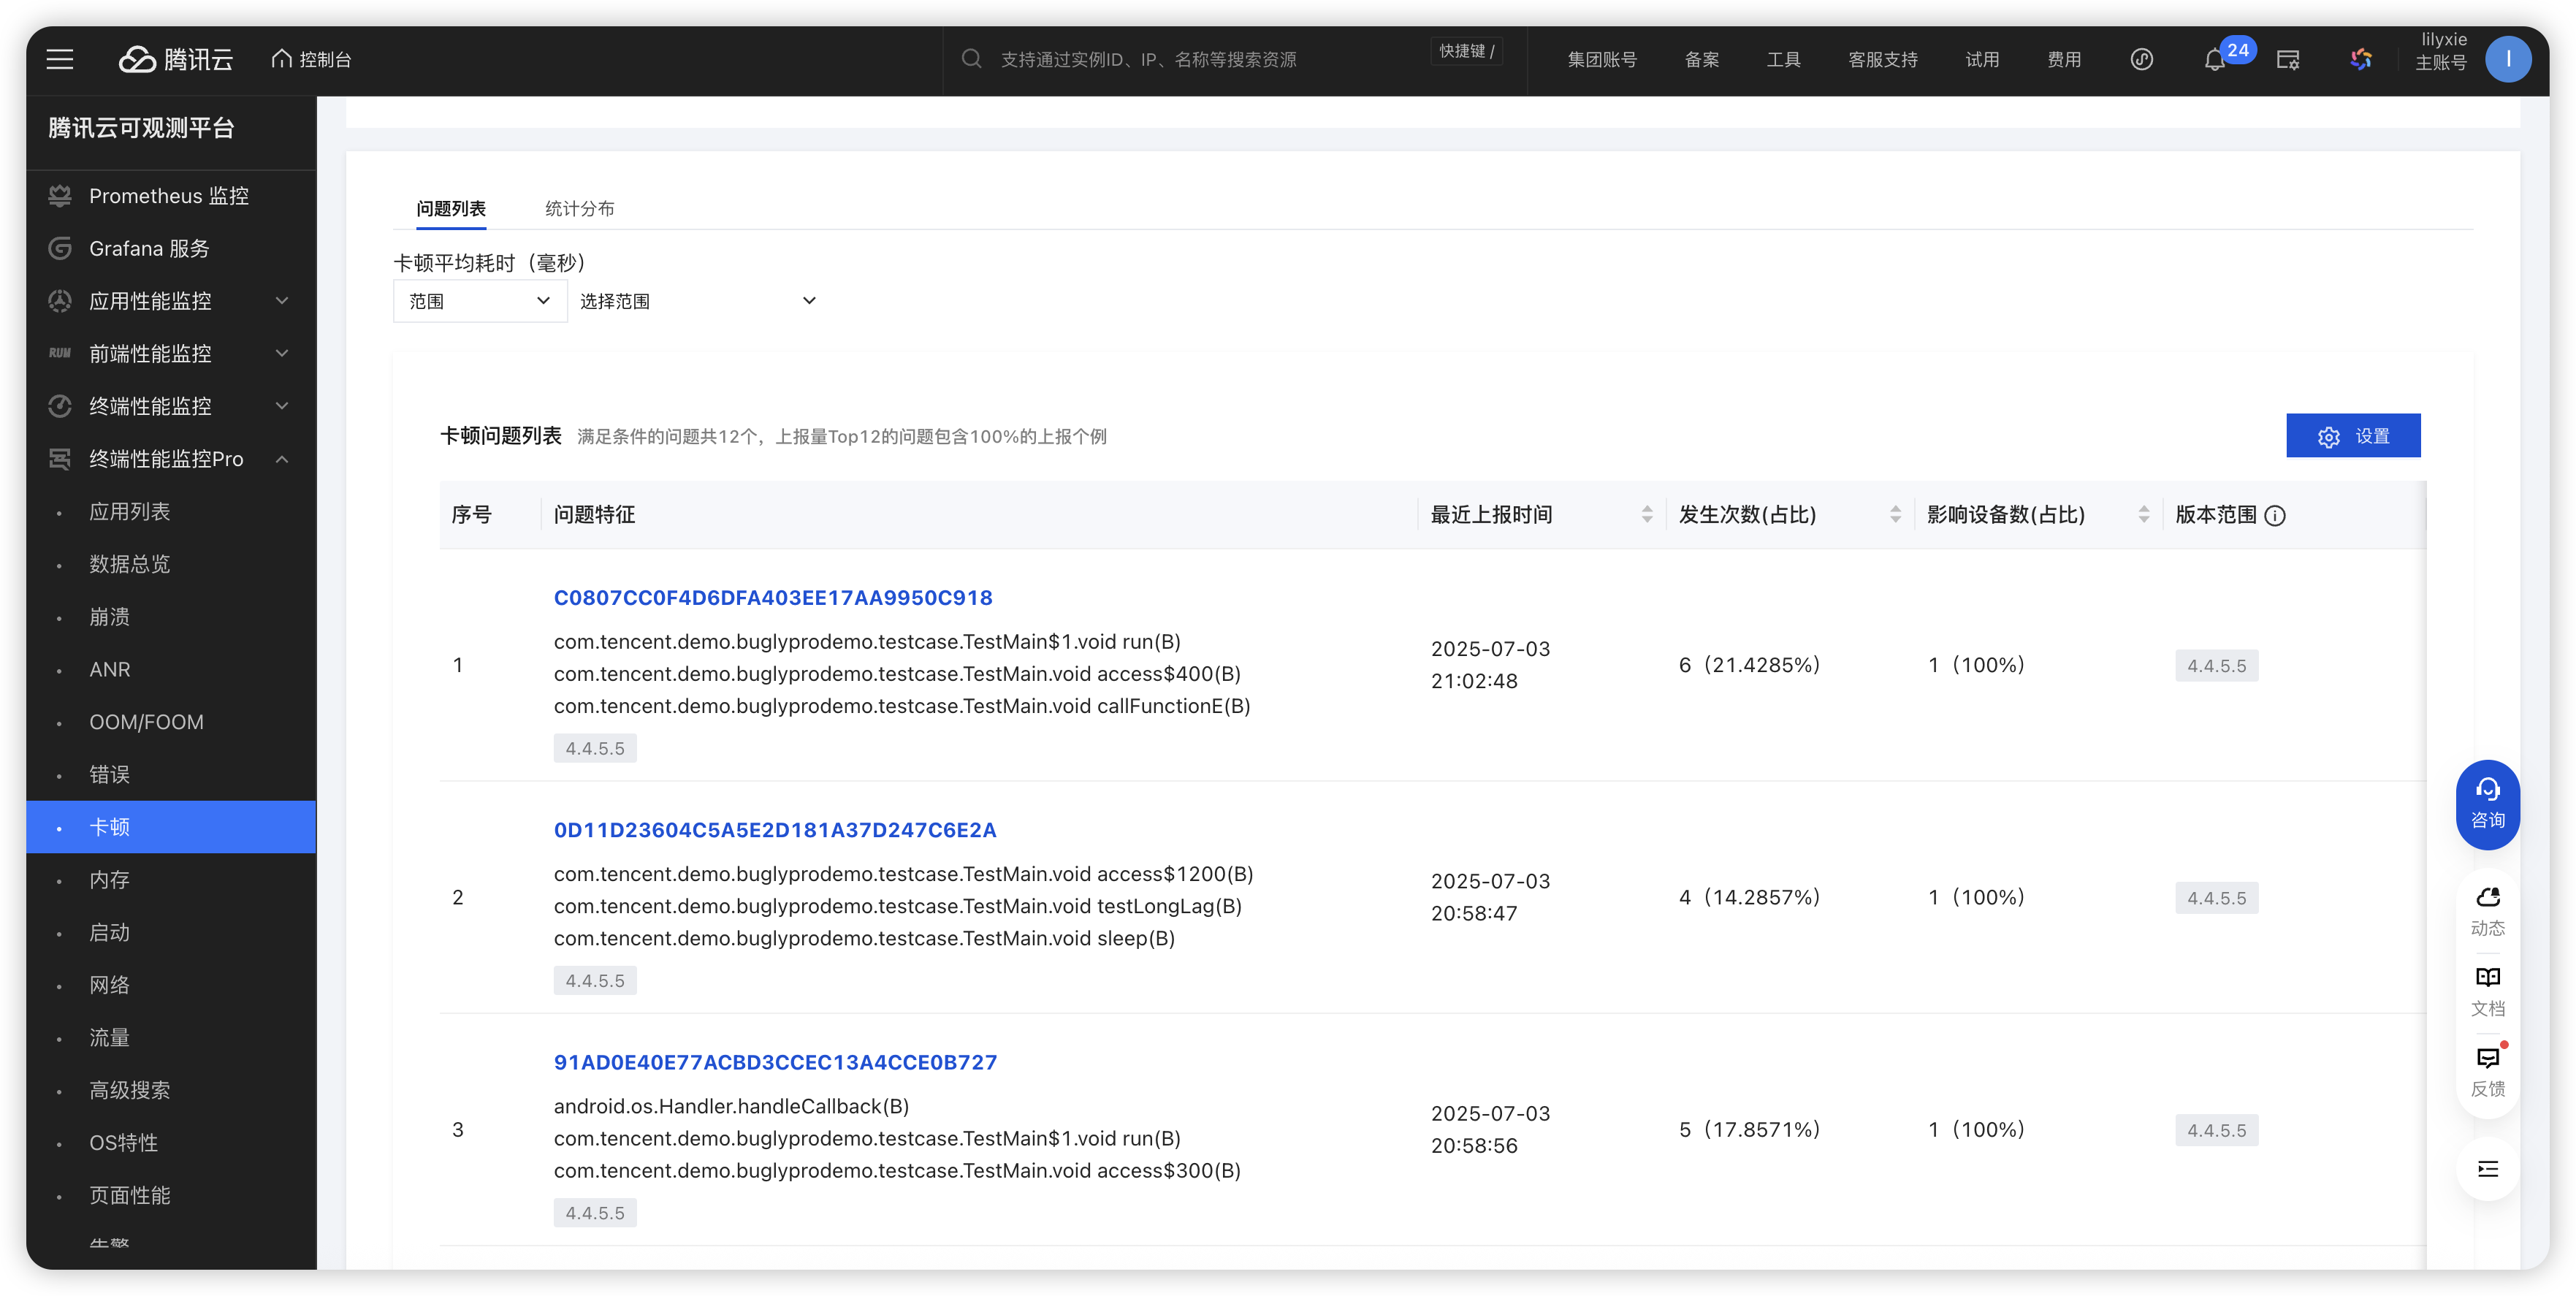
Task: Sort by 最近上报时间 column arrows
Action: [x=1647, y=515]
